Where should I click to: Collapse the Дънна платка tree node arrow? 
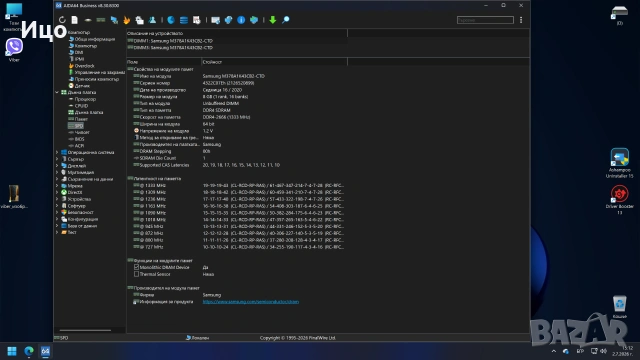[x=57, y=92]
